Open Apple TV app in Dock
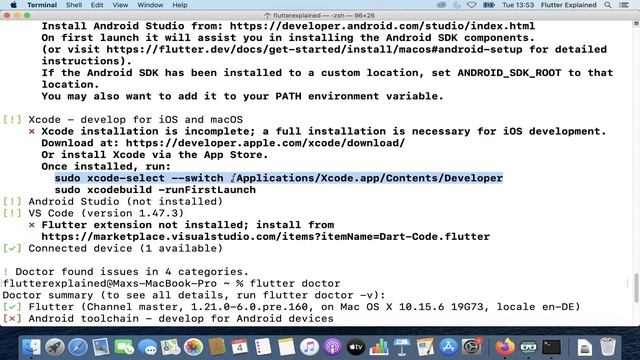 click(x=356, y=347)
